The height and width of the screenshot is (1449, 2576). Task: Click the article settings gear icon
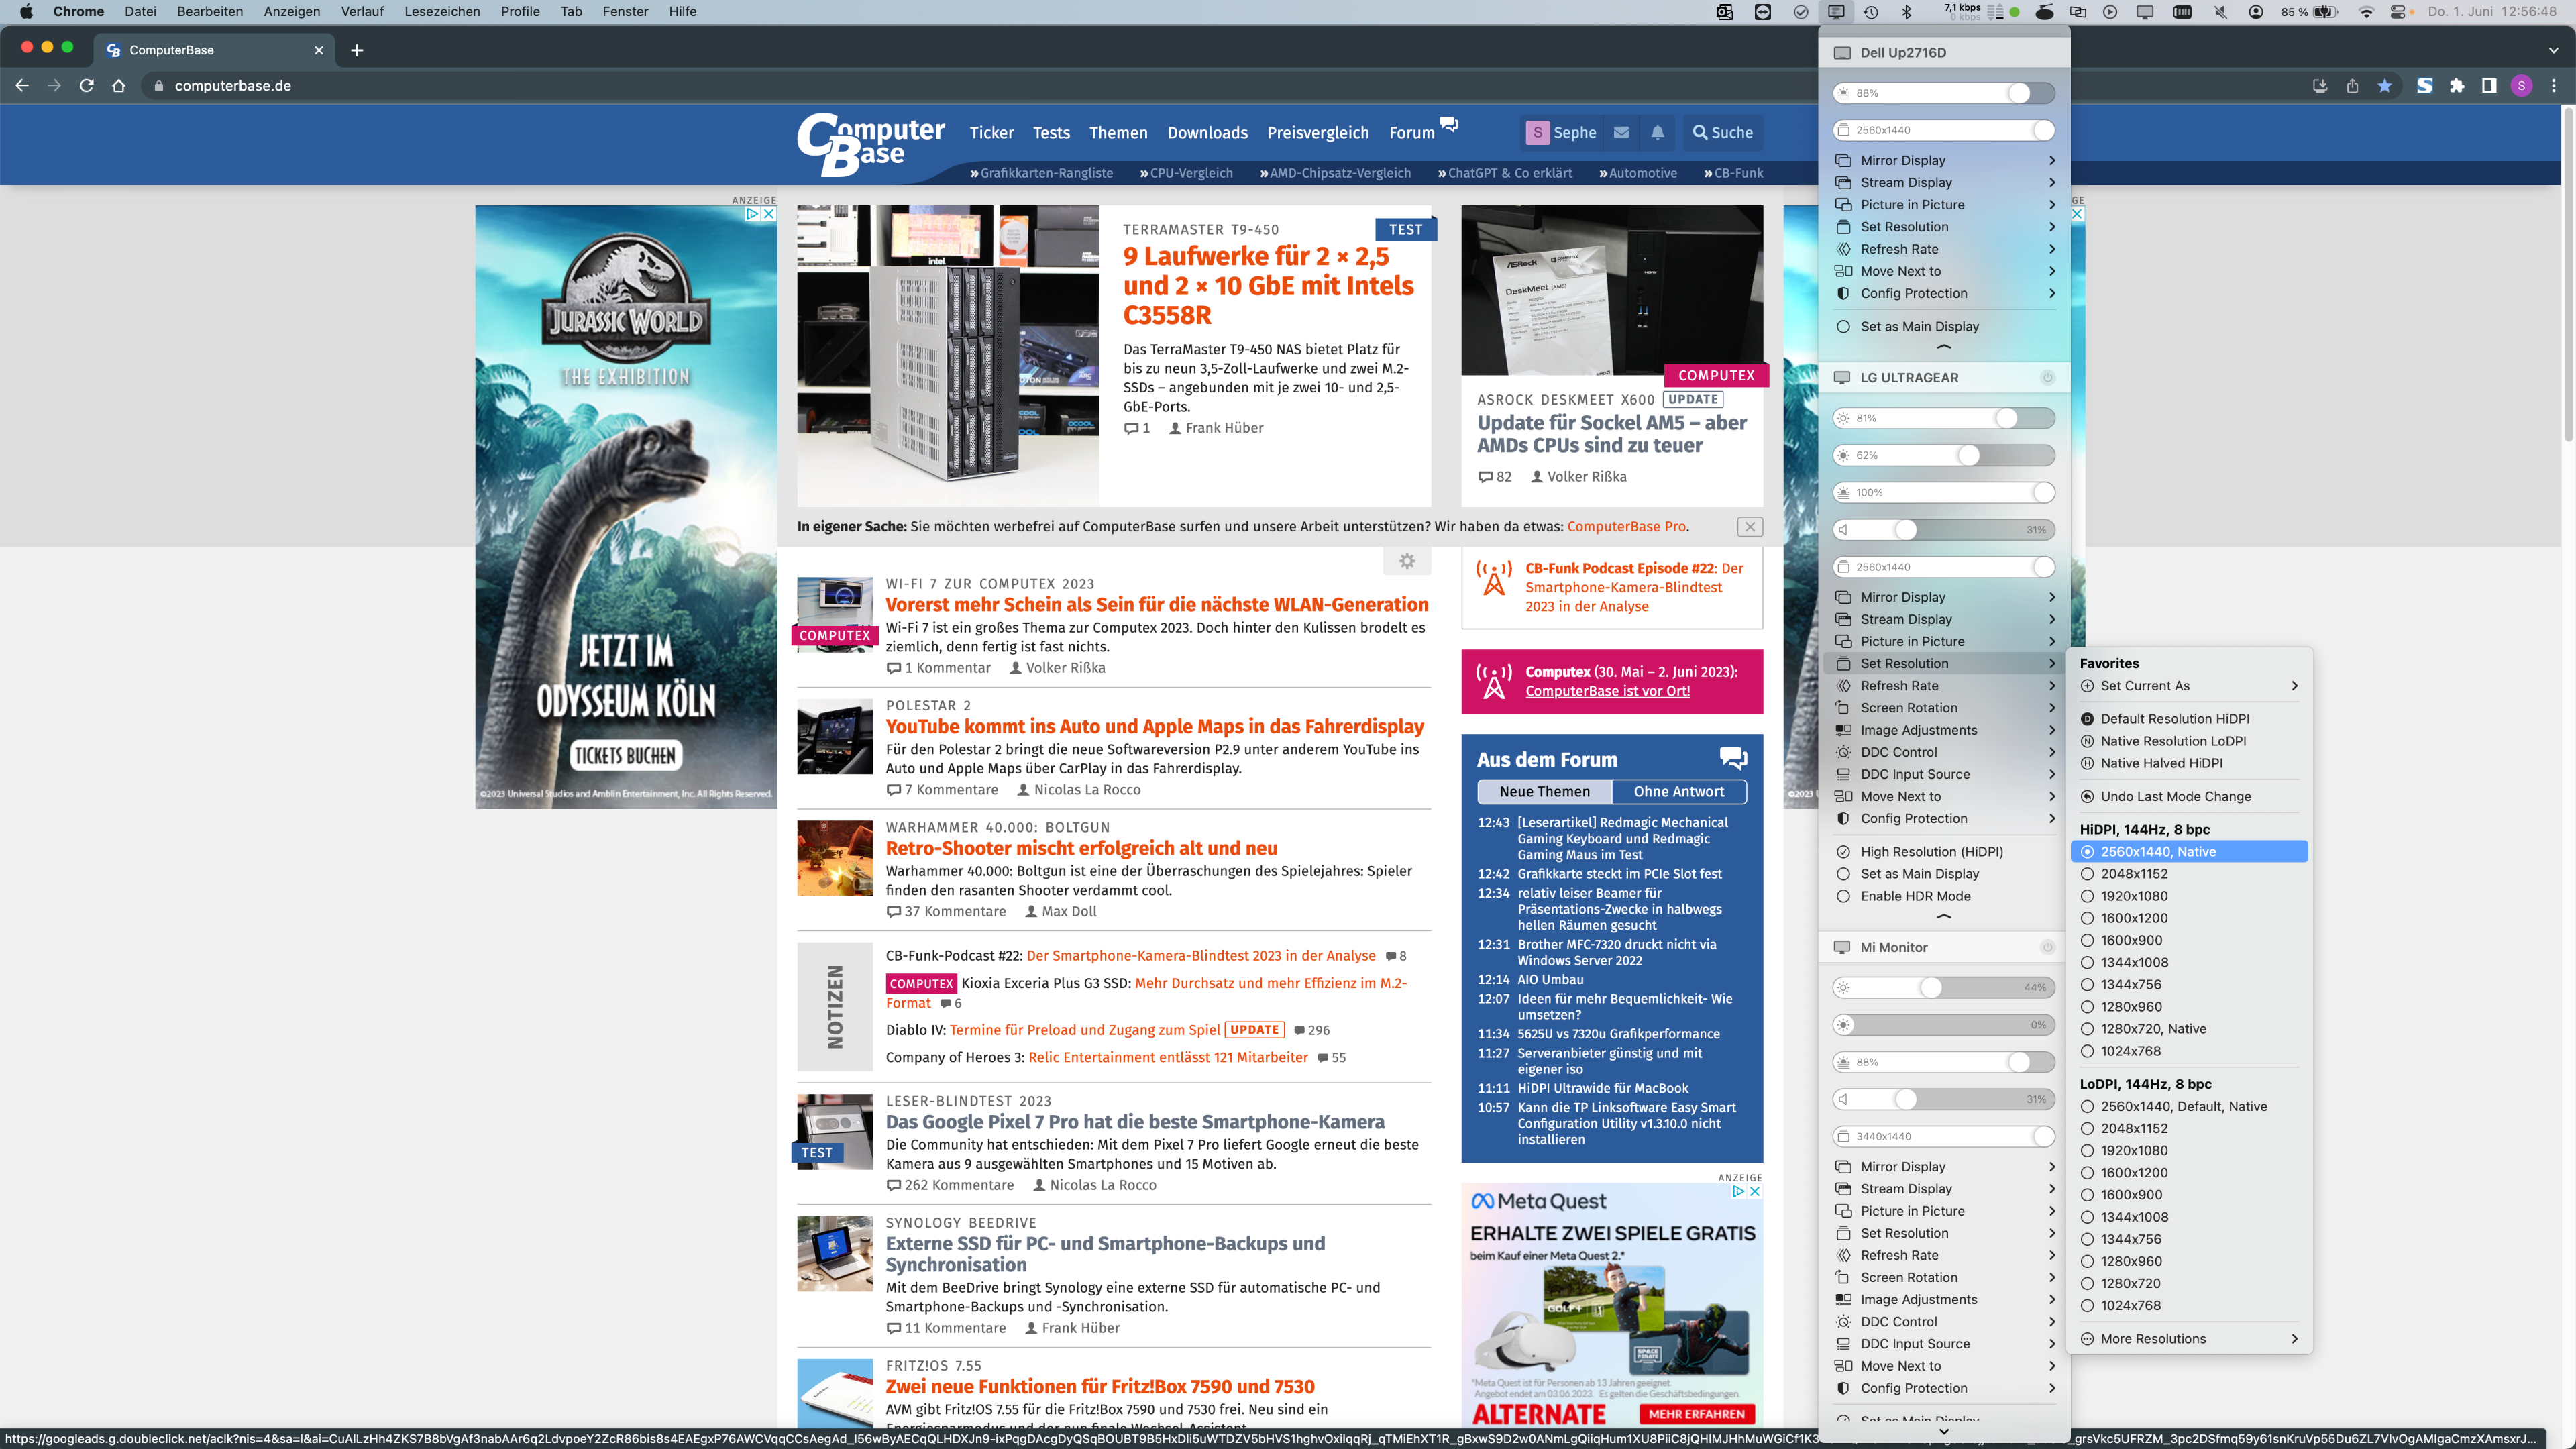[1406, 561]
